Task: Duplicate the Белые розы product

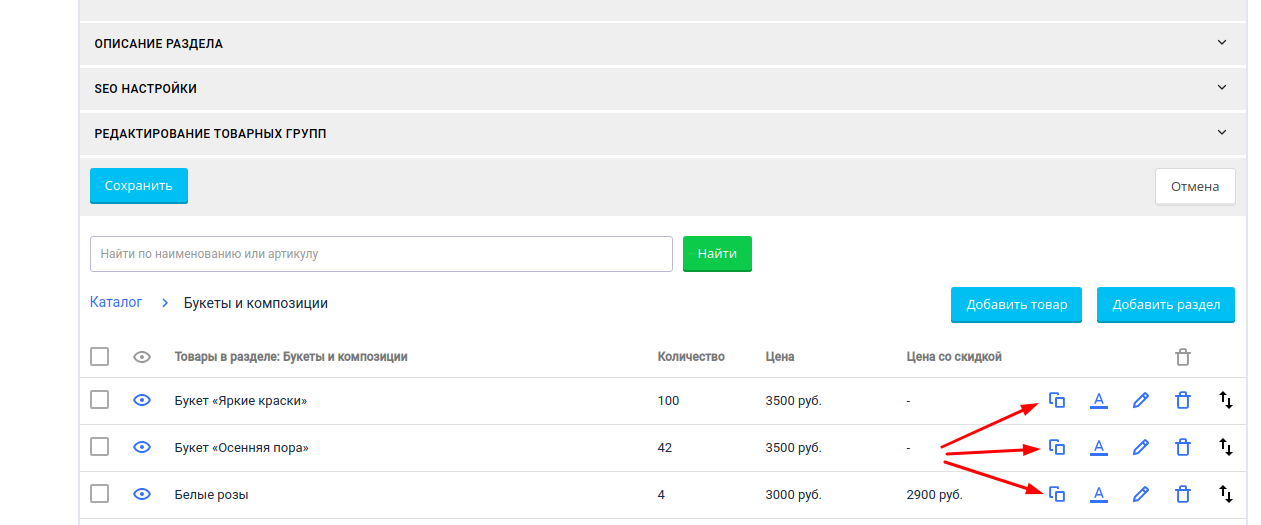Action: point(1056,494)
